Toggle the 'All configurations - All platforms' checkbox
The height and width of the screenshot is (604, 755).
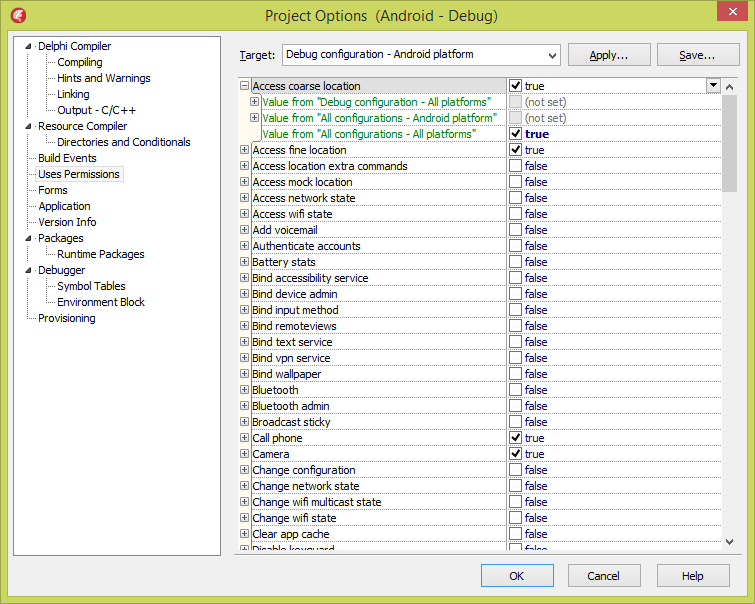pyautogui.click(x=515, y=133)
